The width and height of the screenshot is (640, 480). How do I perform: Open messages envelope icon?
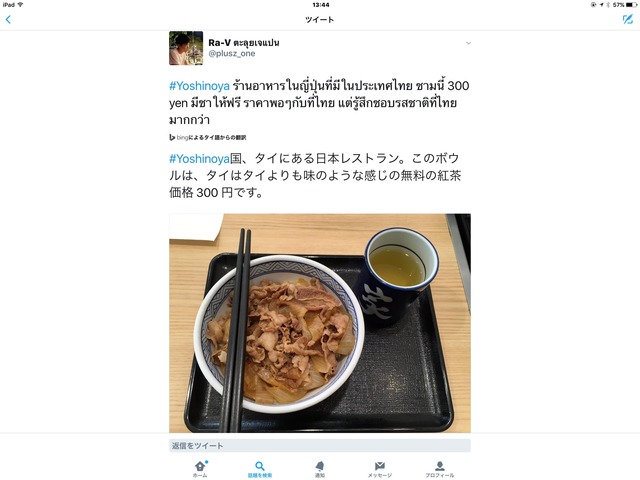pyautogui.click(x=380, y=466)
